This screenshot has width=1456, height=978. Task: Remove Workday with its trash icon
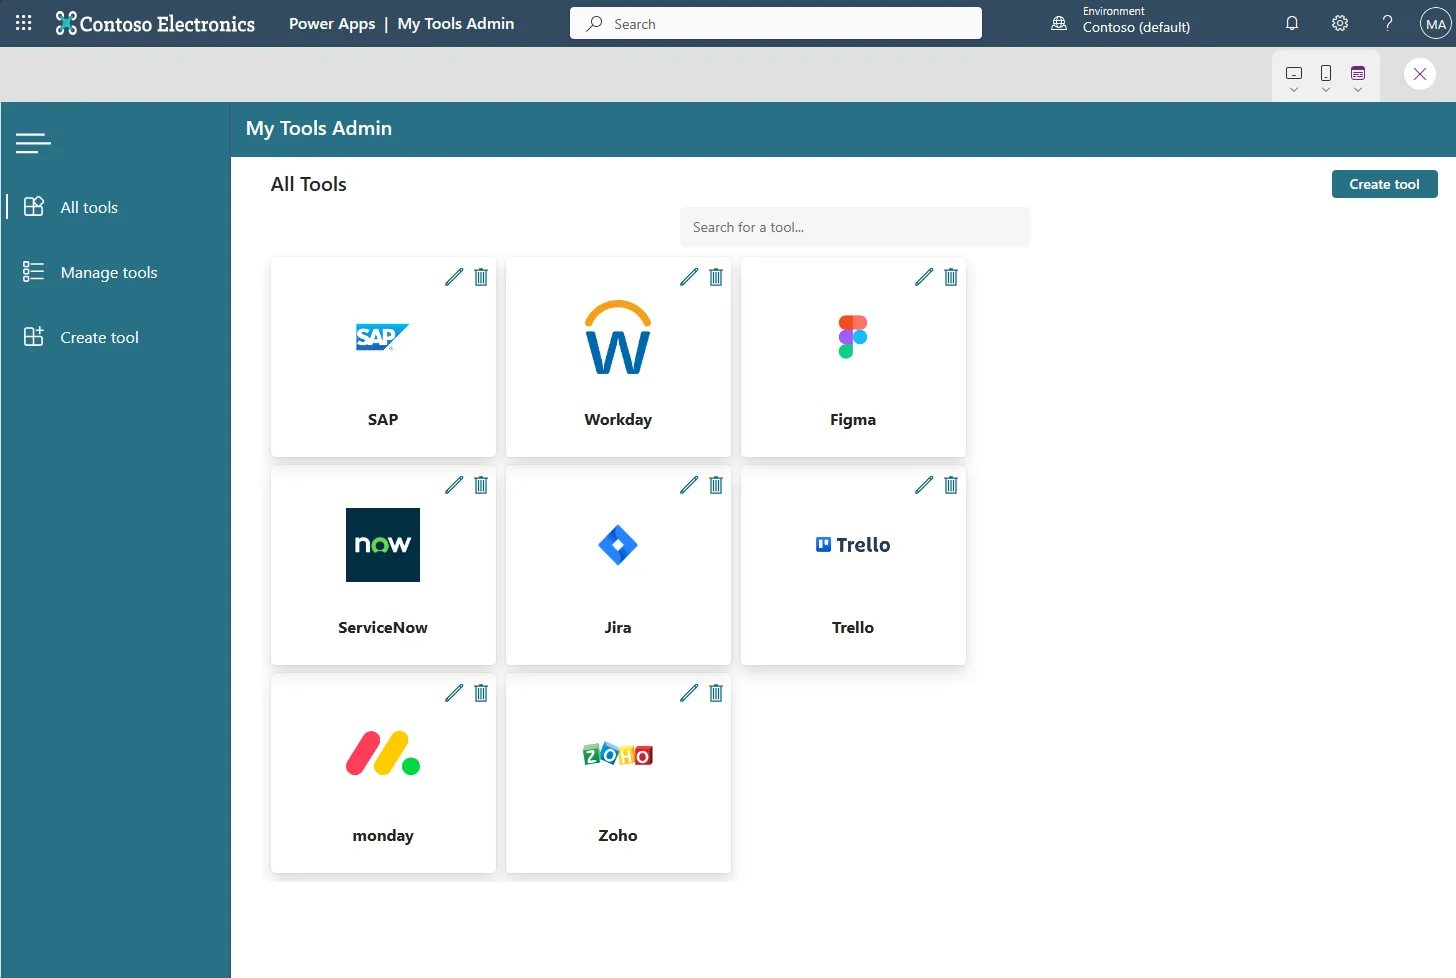pyautogui.click(x=716, y=277)
